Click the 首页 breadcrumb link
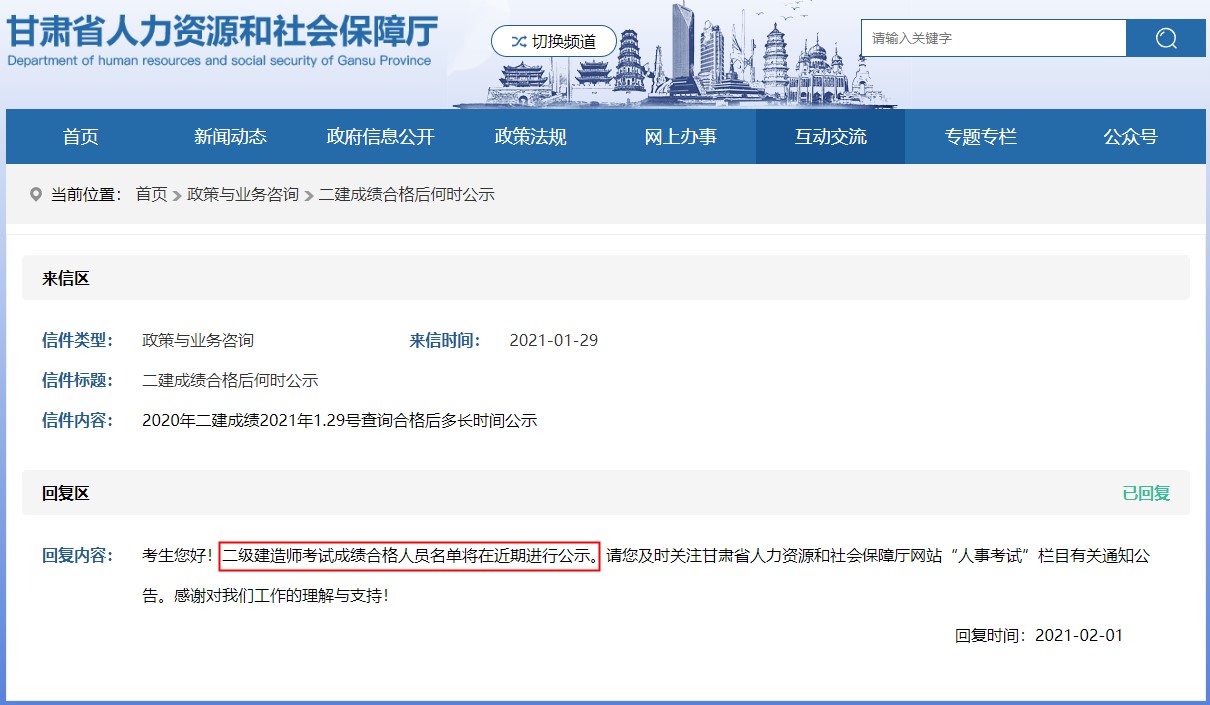 (149, 195)
